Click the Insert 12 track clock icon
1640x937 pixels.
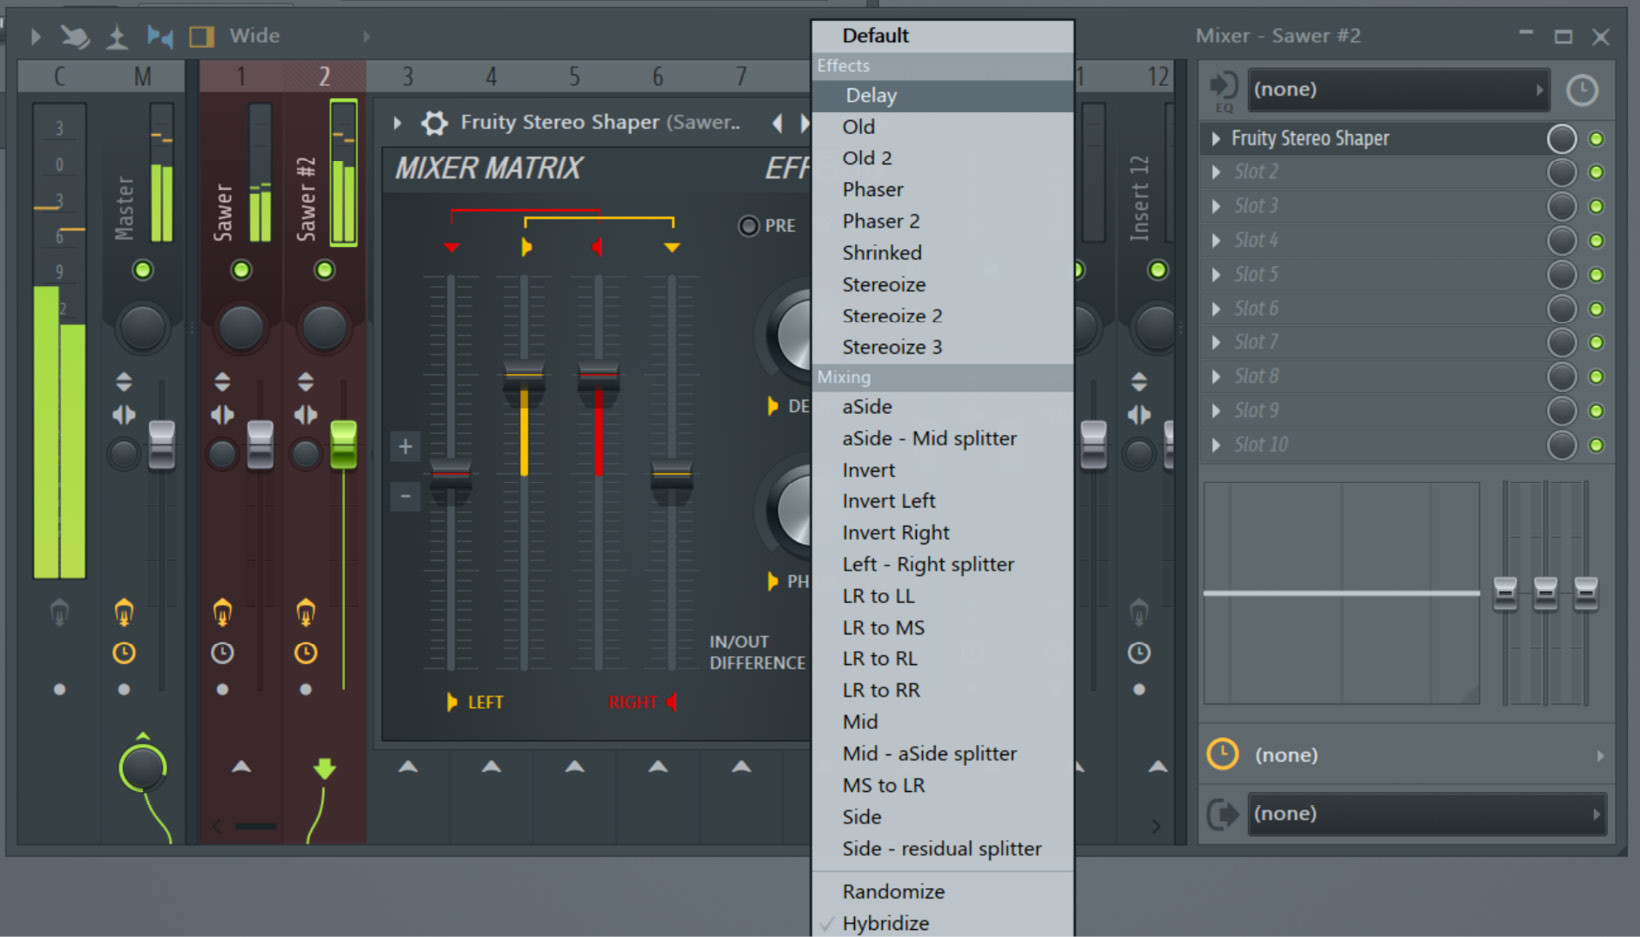(1139, 653)
